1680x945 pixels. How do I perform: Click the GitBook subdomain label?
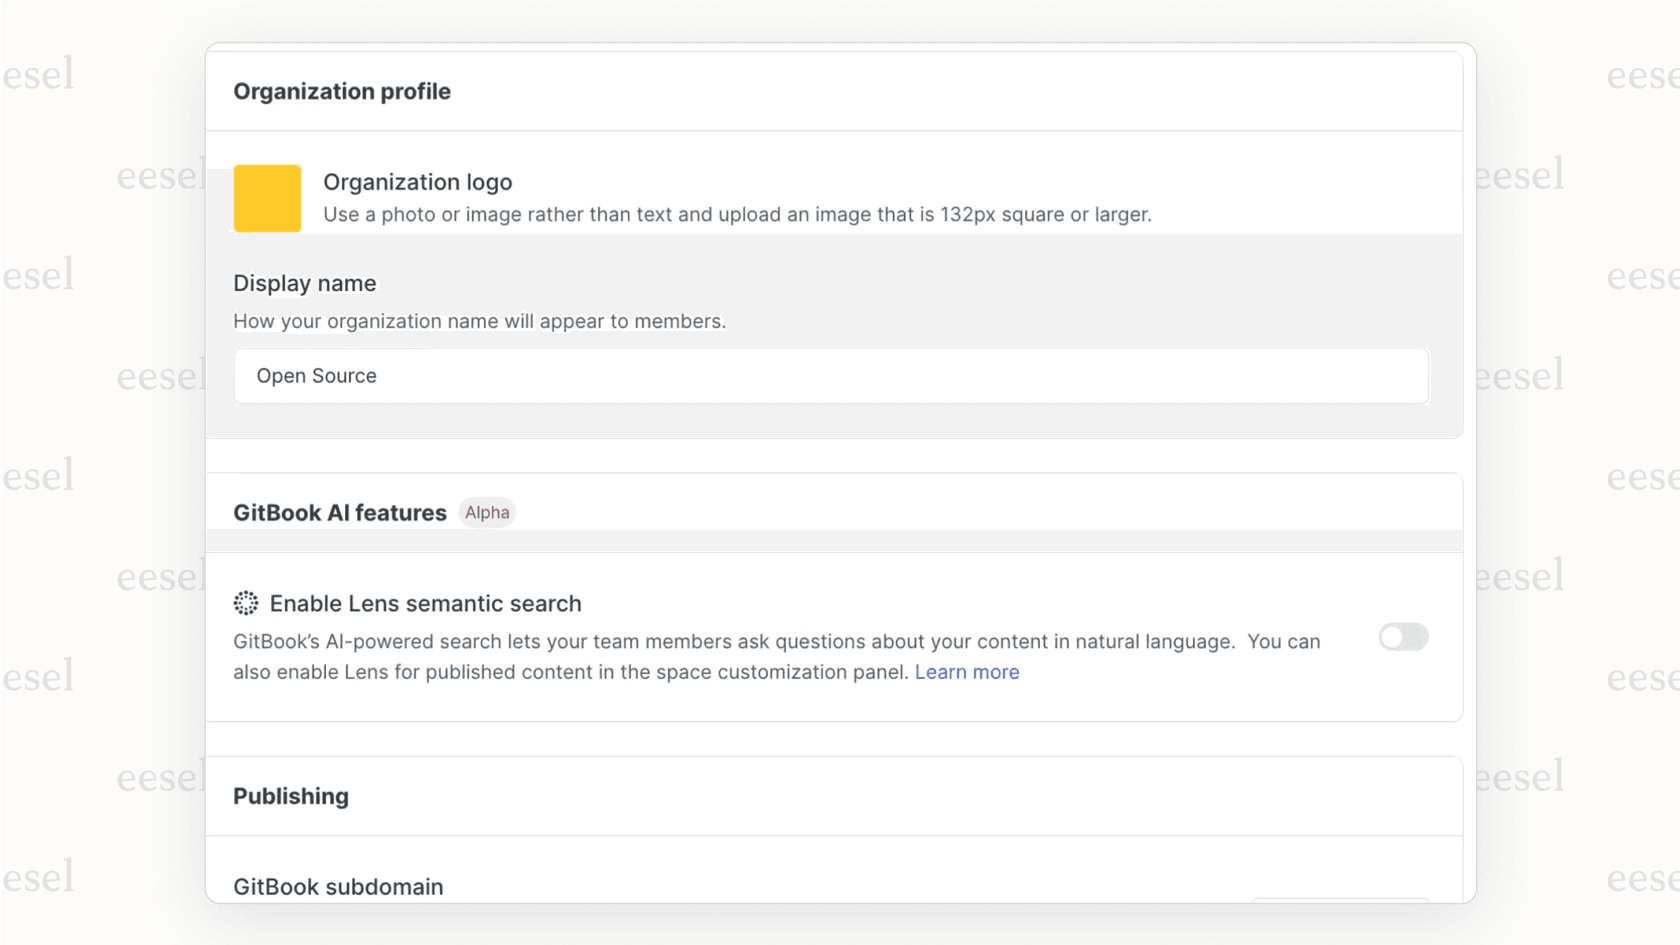tap(338, 886)
